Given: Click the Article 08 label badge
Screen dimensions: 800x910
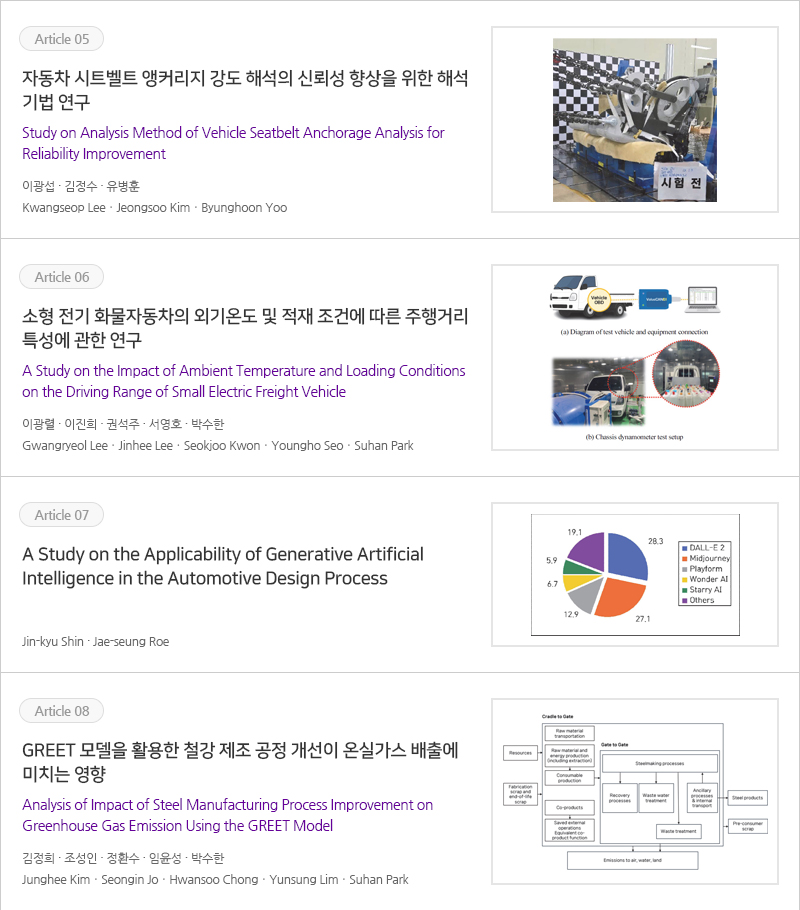Looking at the screenshot, I should 61,711.
